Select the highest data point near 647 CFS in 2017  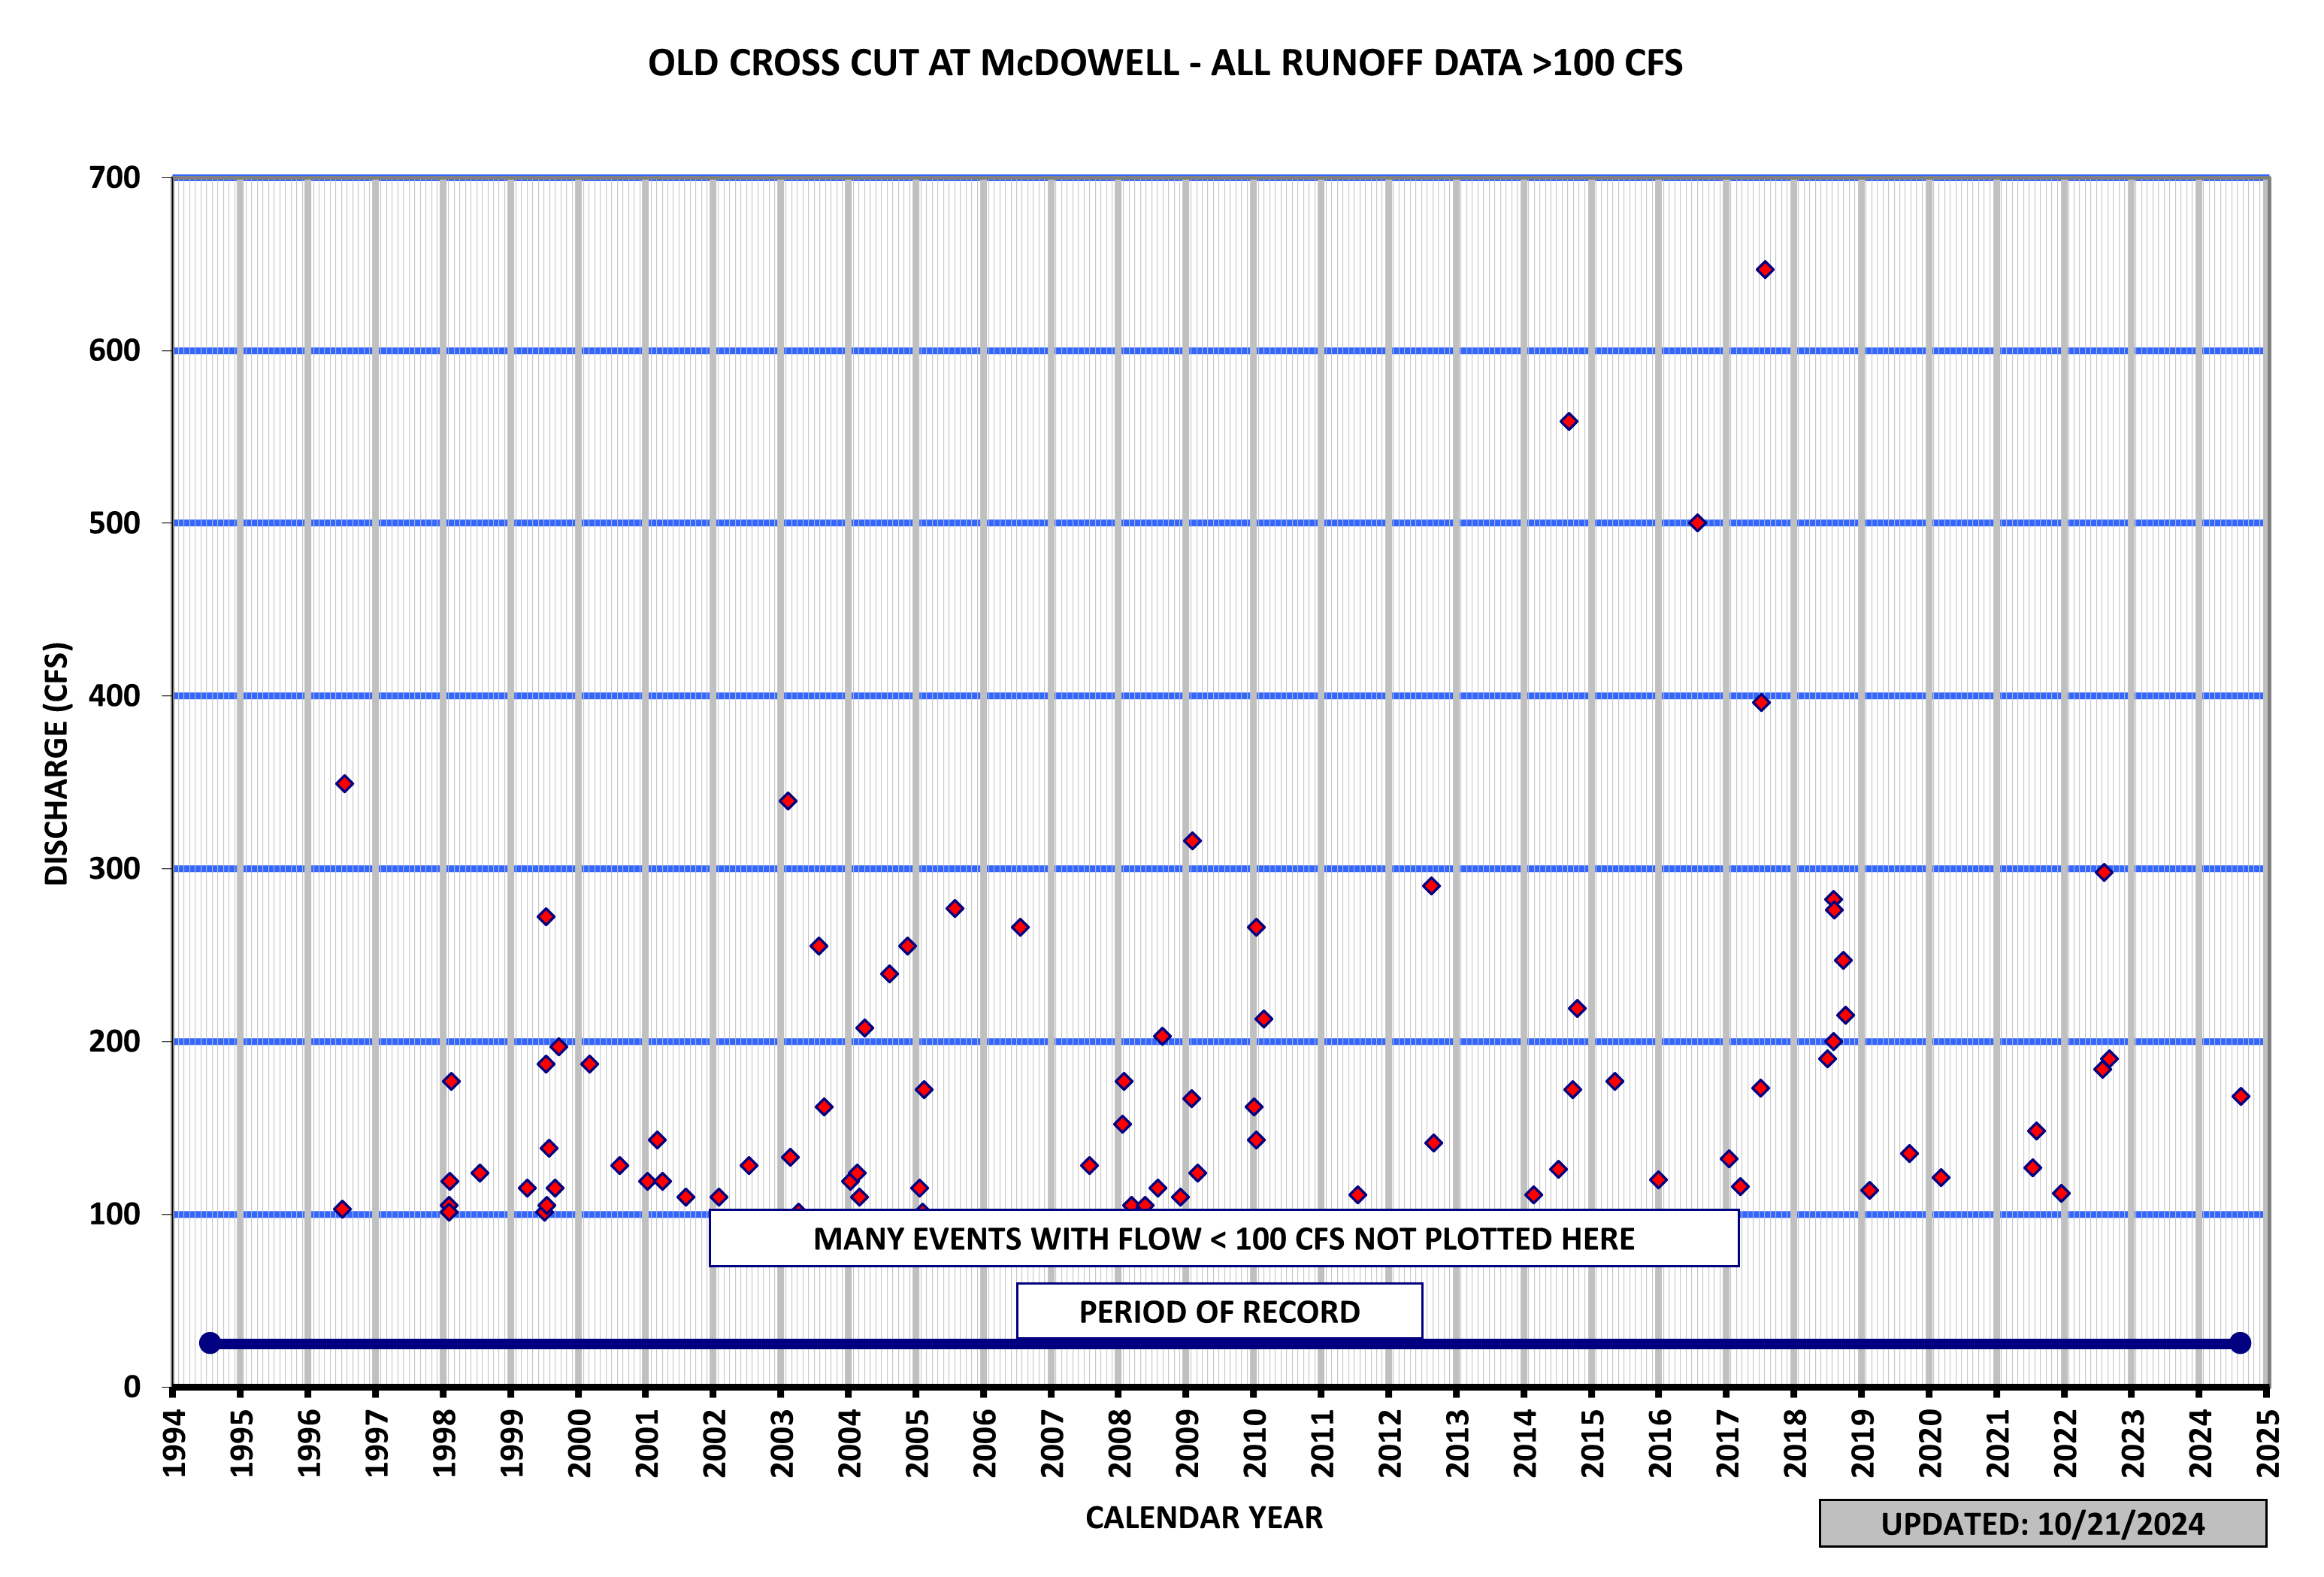pos(1765,270)
